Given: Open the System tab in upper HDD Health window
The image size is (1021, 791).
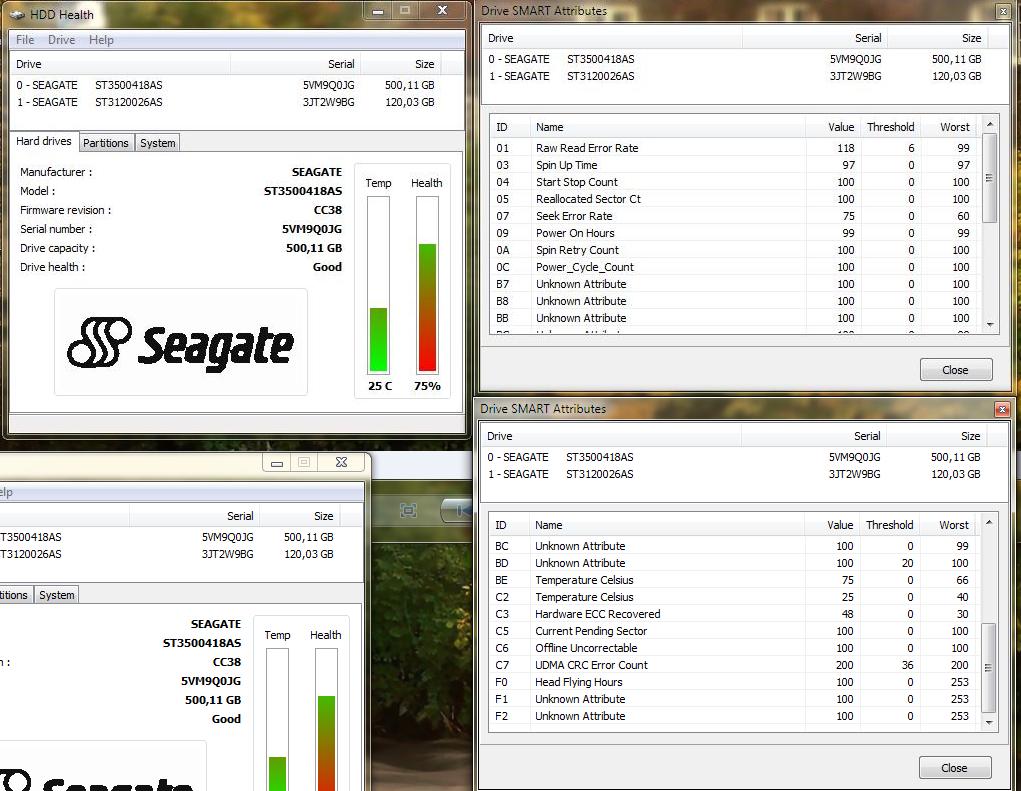Looking at the screenshot, I should tap(158, 143).
